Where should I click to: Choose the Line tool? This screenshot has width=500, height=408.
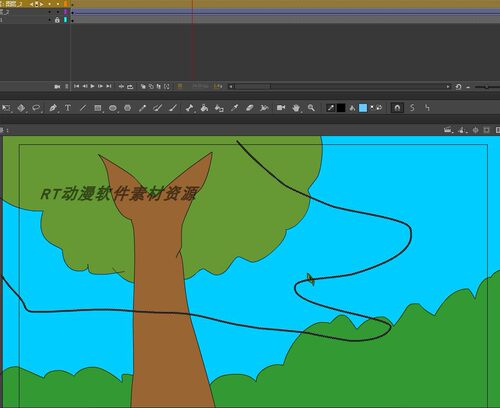click(83, 108)
